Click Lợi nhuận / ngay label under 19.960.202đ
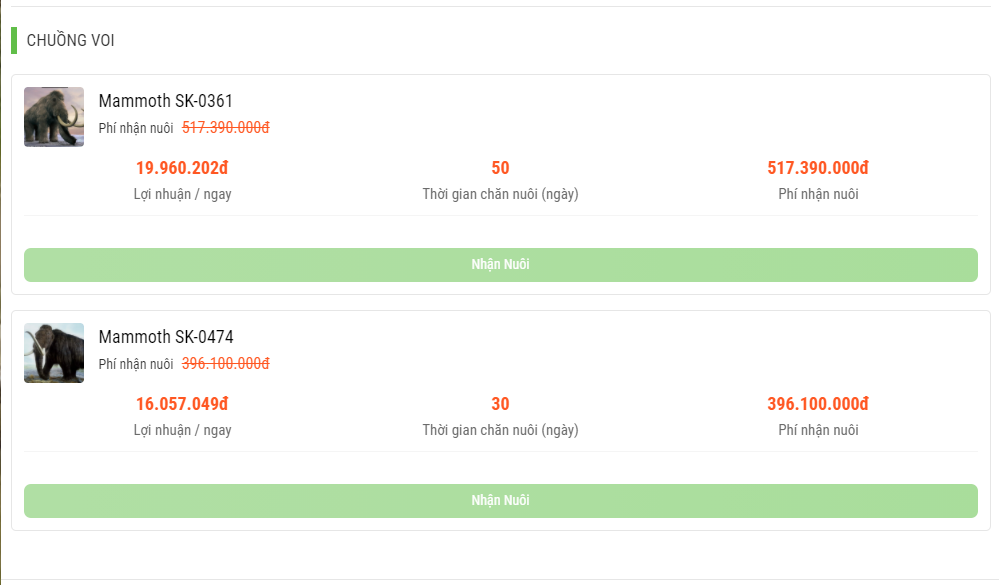999x585 pixels. pyautogui.click(x=182, y=194)
